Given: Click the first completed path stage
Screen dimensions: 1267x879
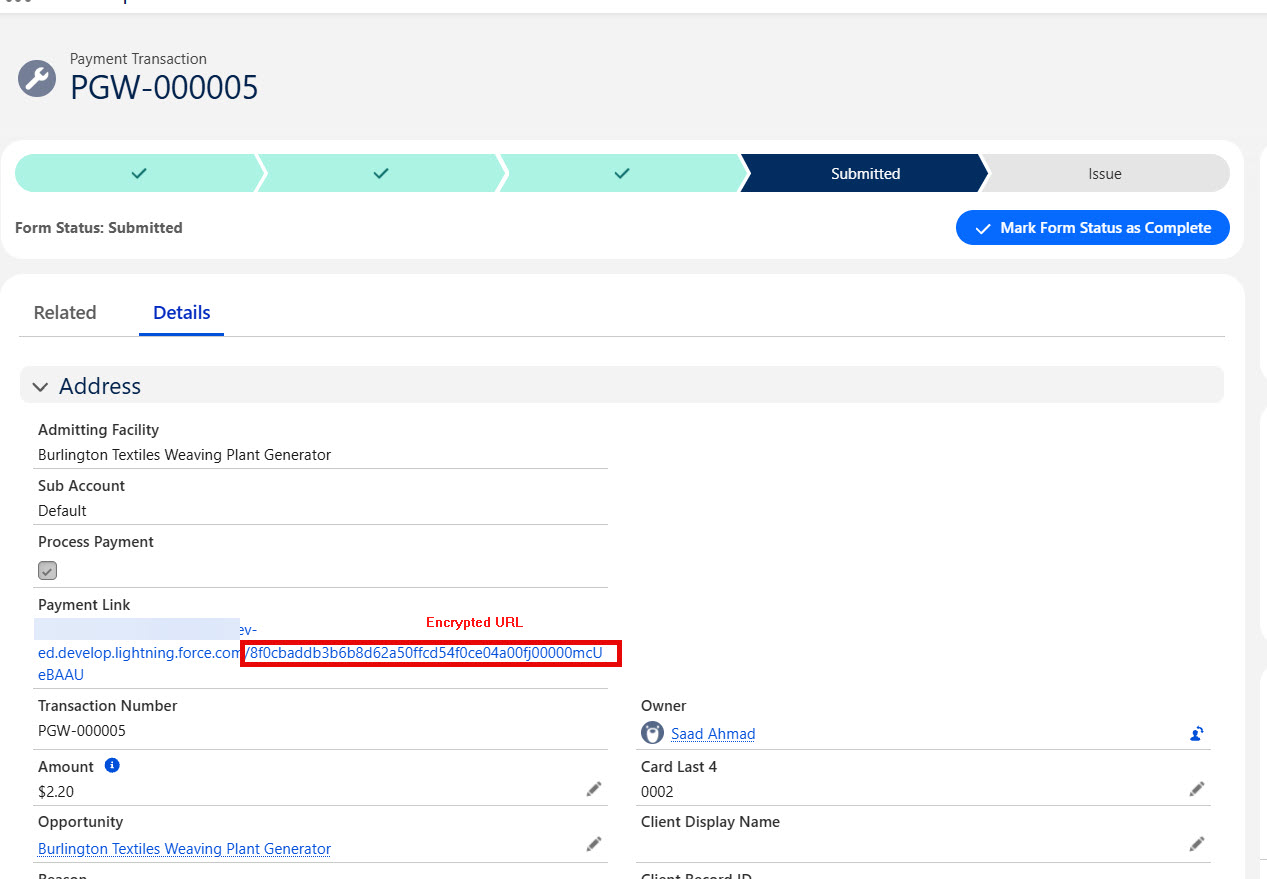Looking at the screenshot, I should (x=138, y=174).
